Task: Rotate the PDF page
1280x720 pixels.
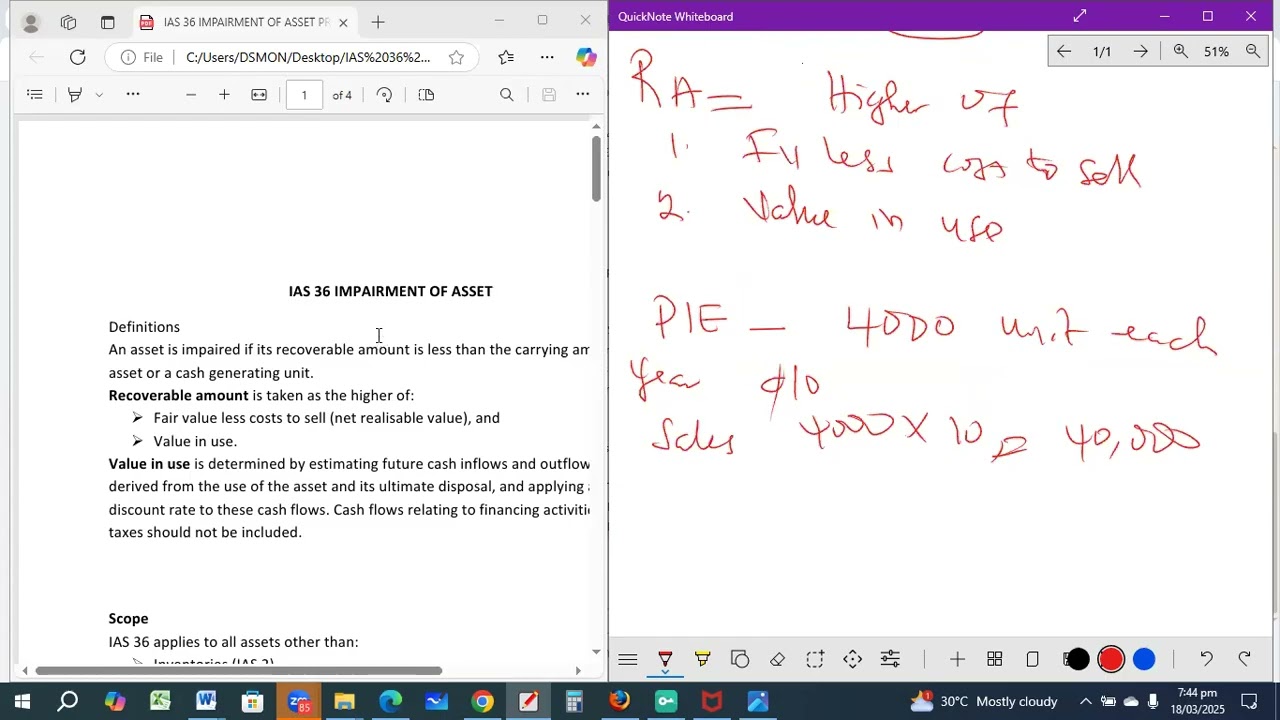Action: coord(384,94)
